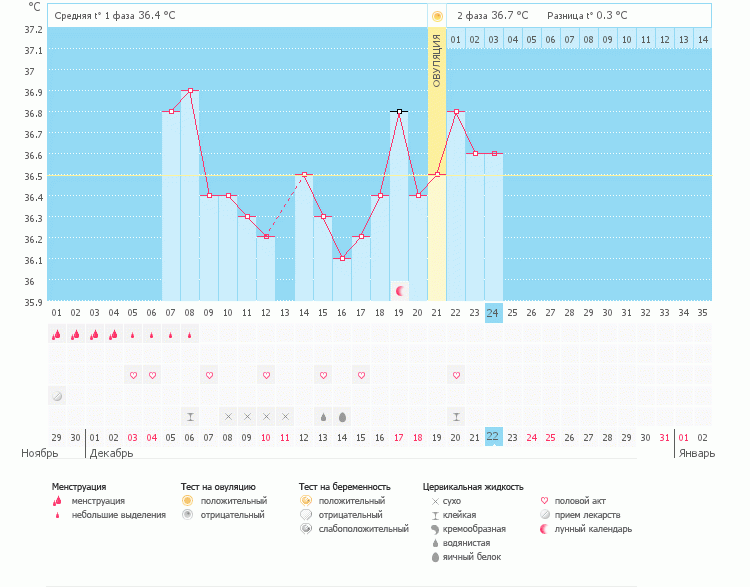Screen dimensions: 750x587
Task: Click the watery fluid drop on cycle day 15
Action: (323, 416)
